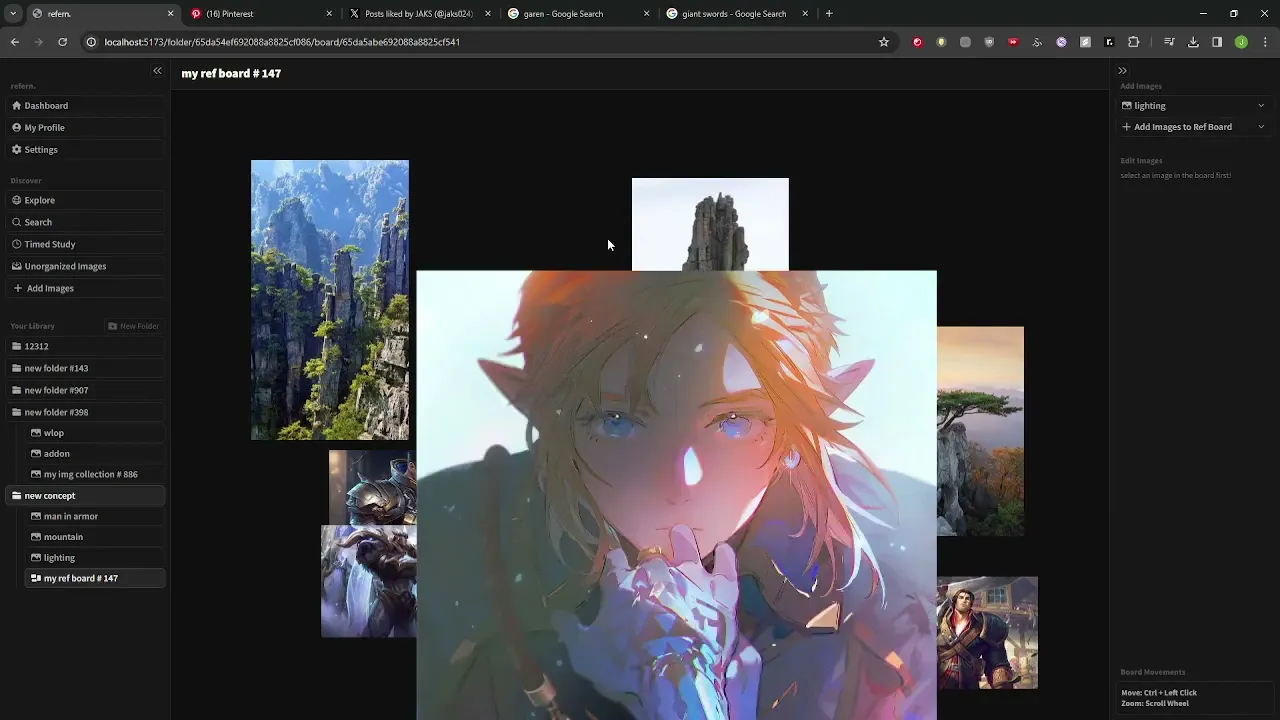1280x720 pixels.
Task: View site information icon in address bar
Action: [92, 42]
